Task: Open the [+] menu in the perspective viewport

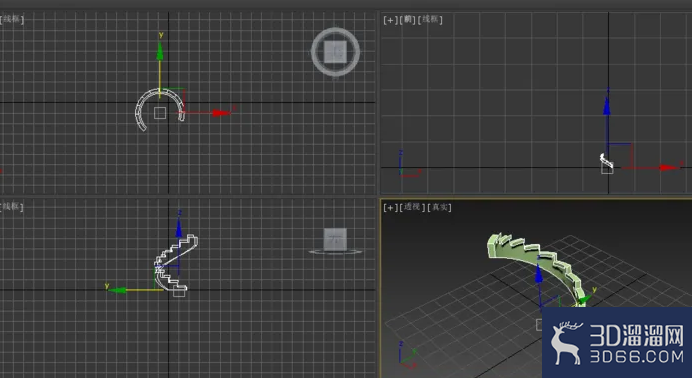Action: pos(390,207)
